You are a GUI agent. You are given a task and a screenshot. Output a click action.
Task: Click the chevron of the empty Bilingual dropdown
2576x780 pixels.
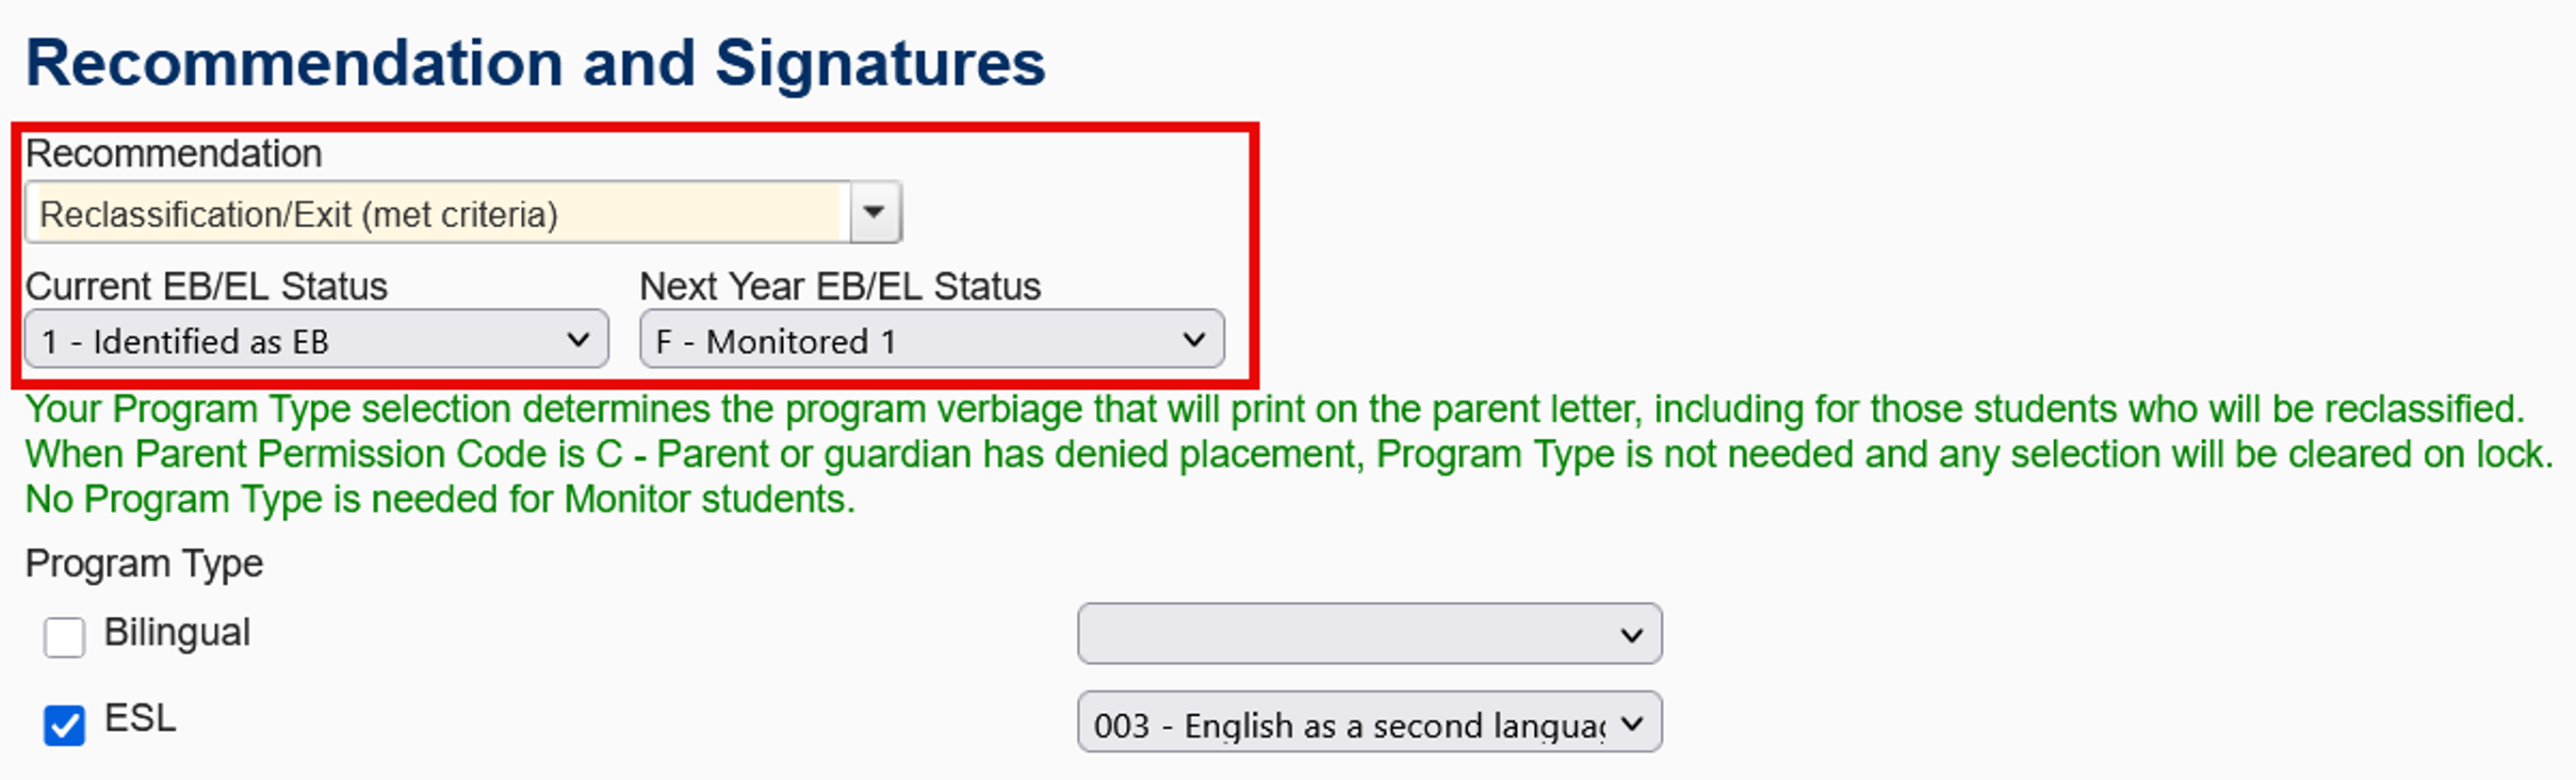point(1631,634)
